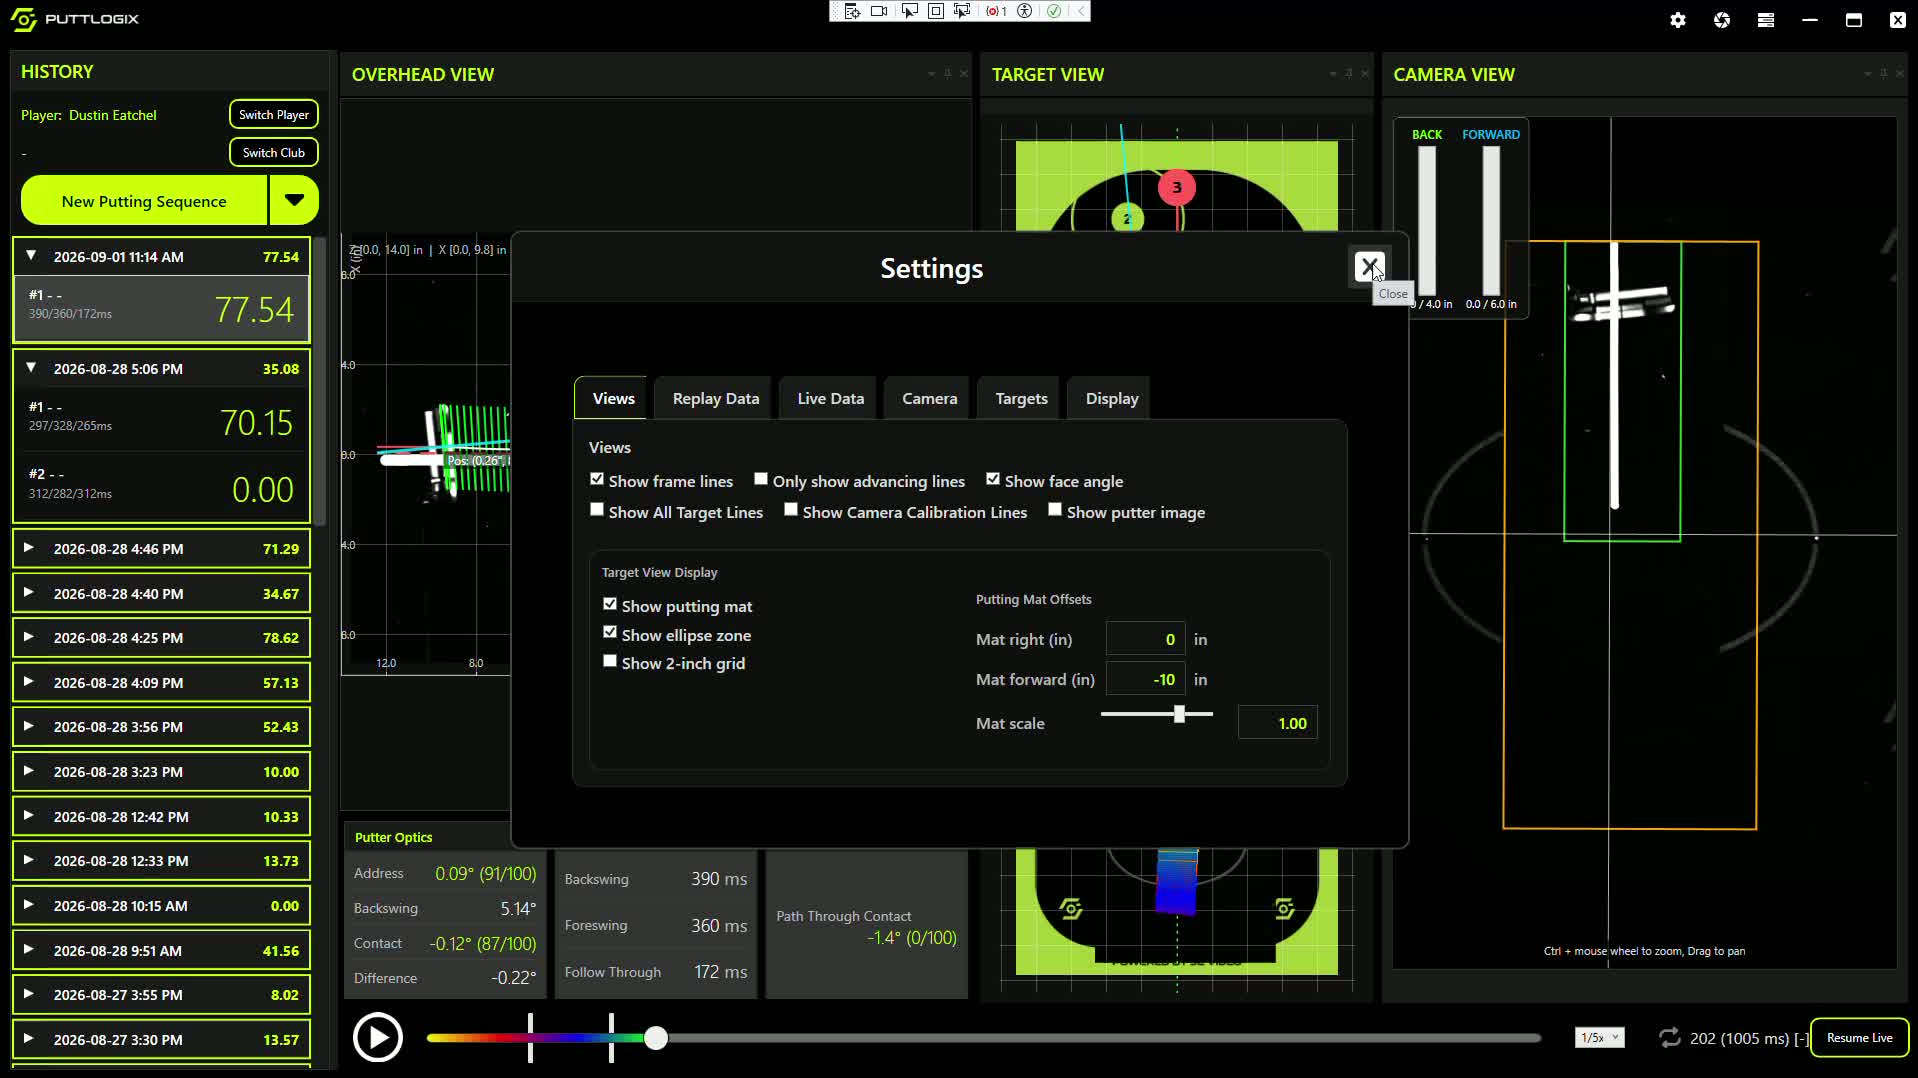Close the Target View panel

coord(1365,73)
